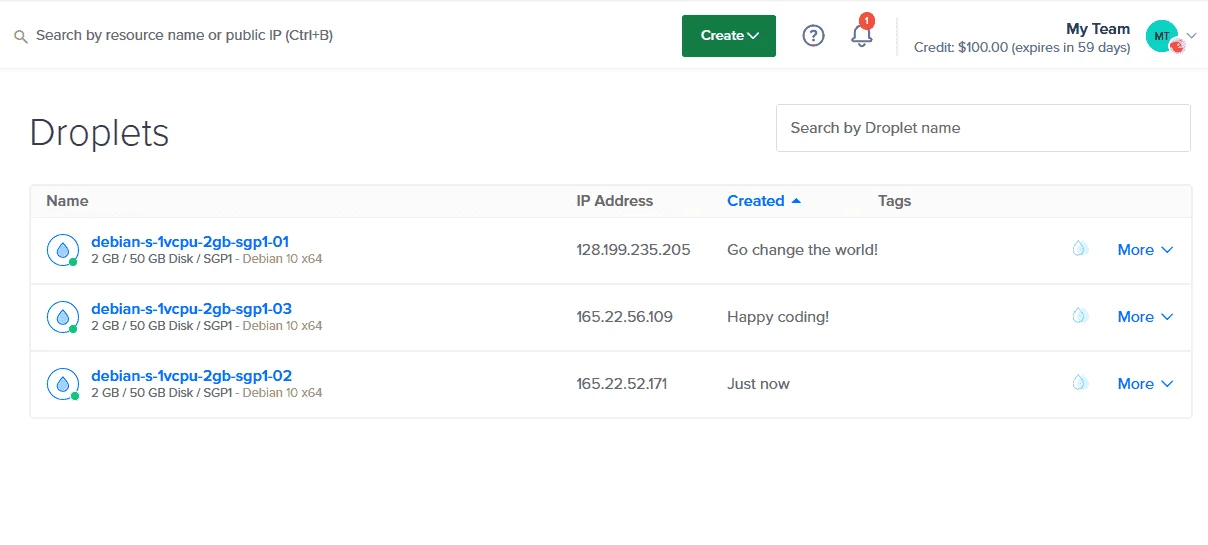Sort droplets by Name column
1208x545 pixels.
tap(67, 201)
